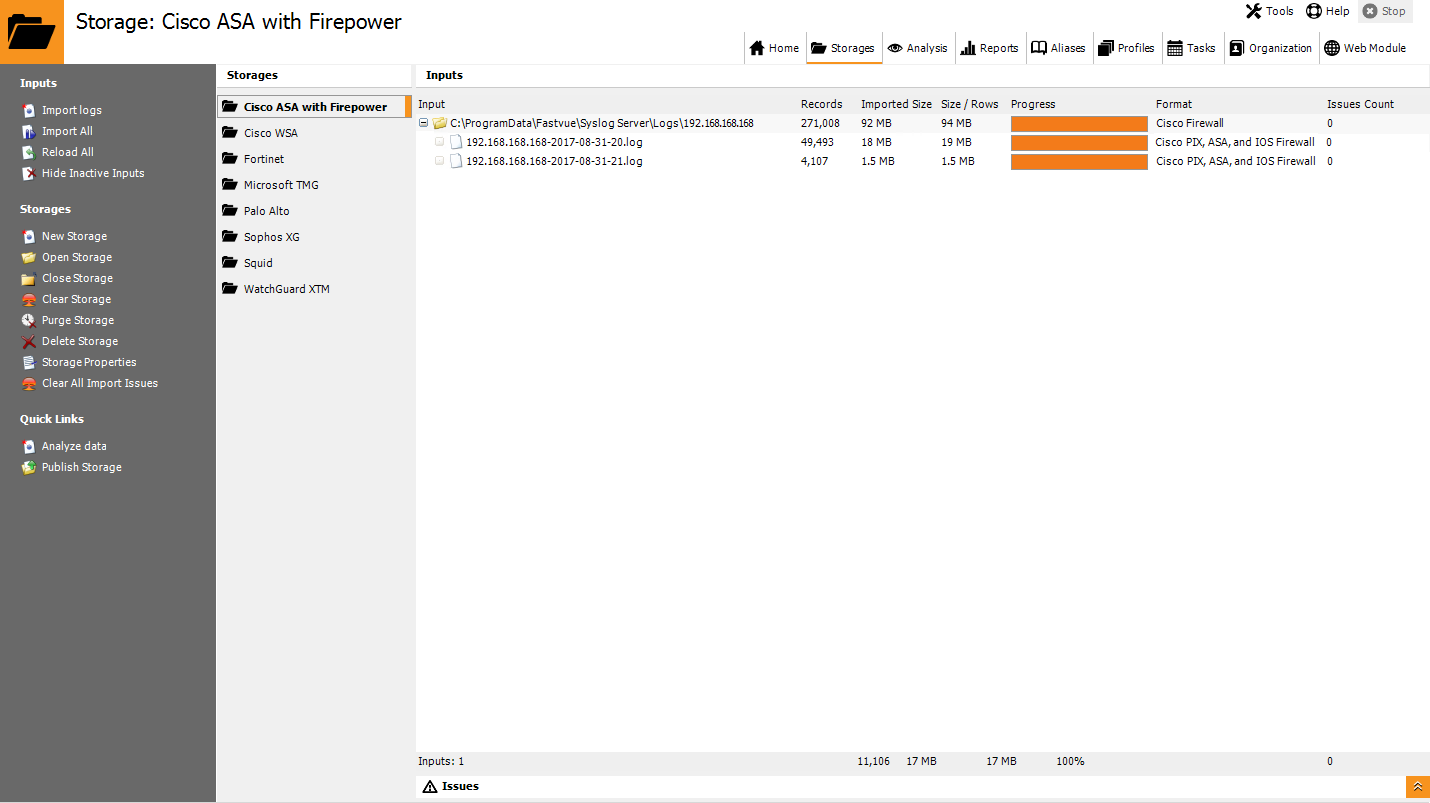Screen dimensions: 1430x803
Task: Select the 192.168.168.168-2017-08-31-21.log file name
Action: coord(554,161)
